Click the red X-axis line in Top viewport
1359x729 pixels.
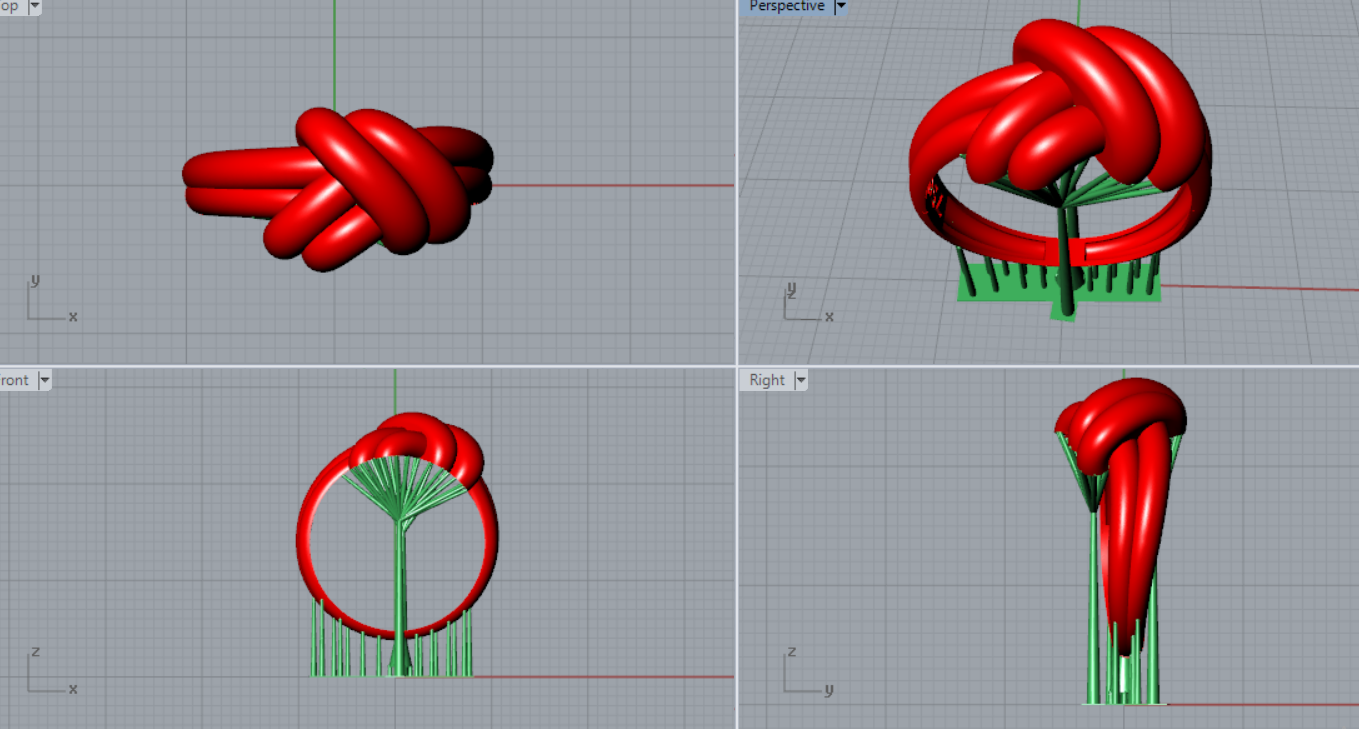click(620, 185)
